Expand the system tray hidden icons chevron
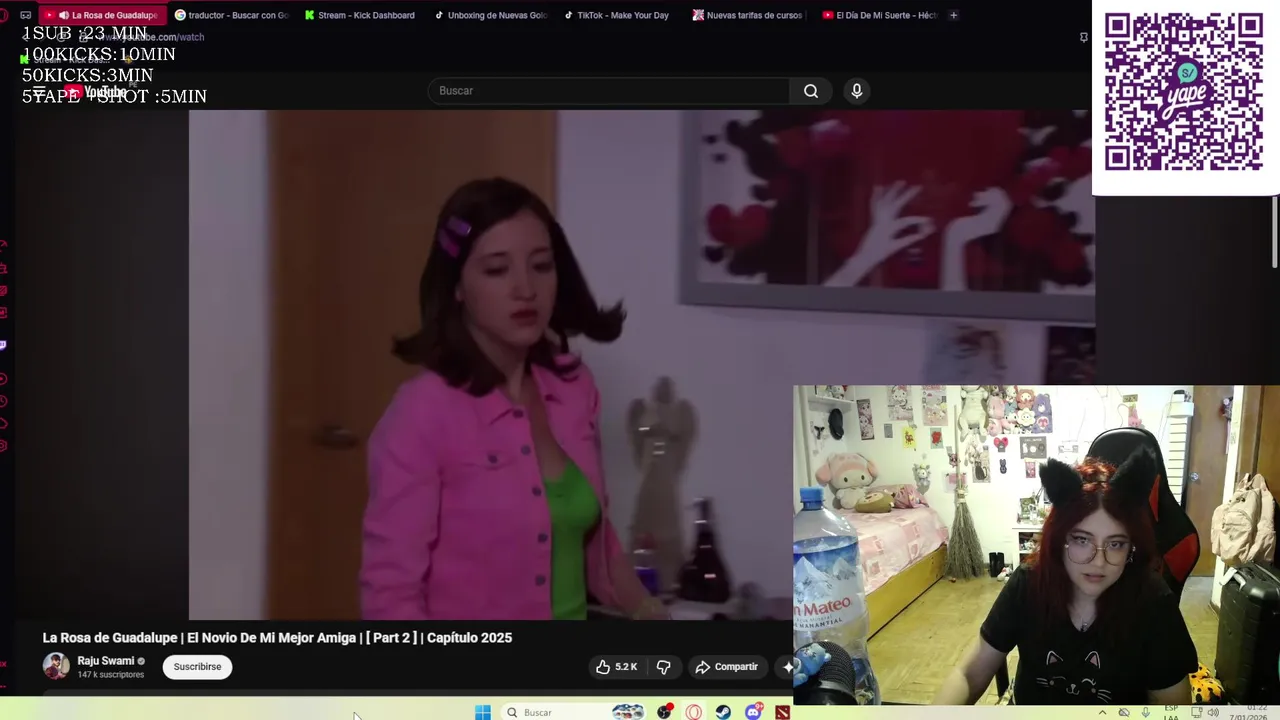Viewport: 1280px width, 720px height. (x=1104, y=712)
